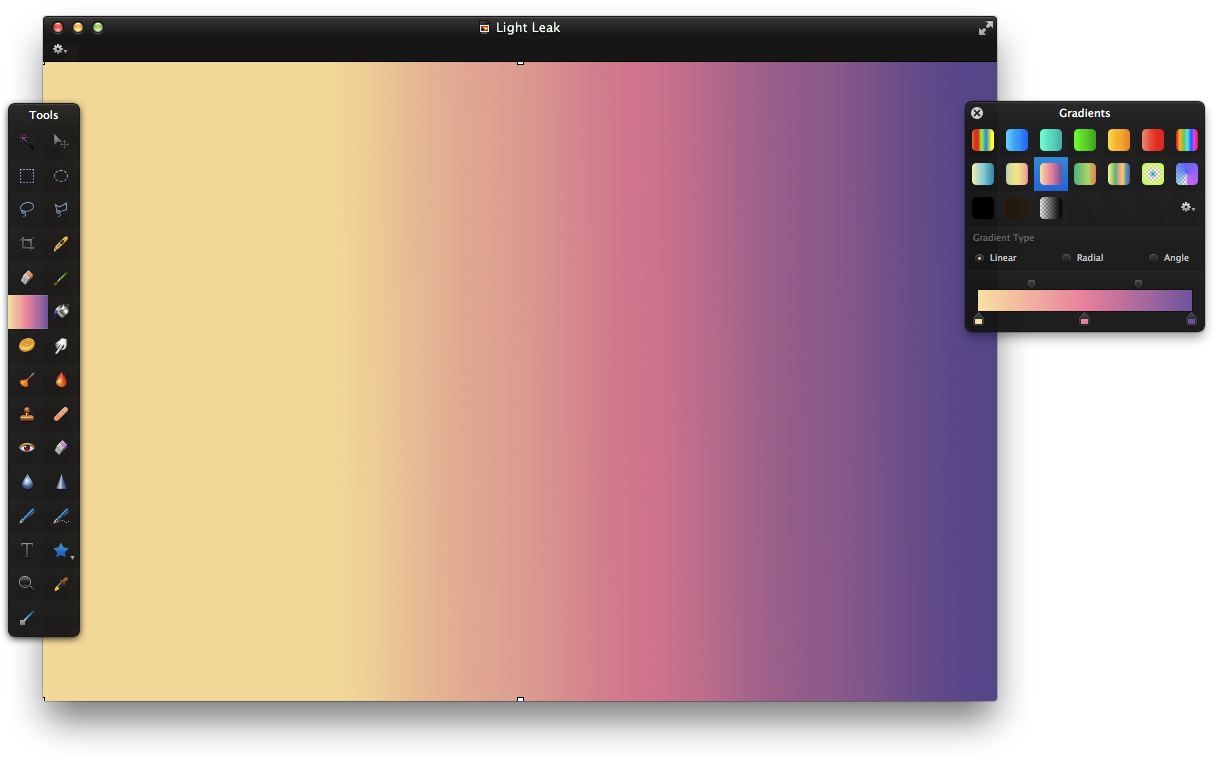
Task: Pick the first rainbow gradient preset
Action: pyautogui.click(x=983, y=140)
